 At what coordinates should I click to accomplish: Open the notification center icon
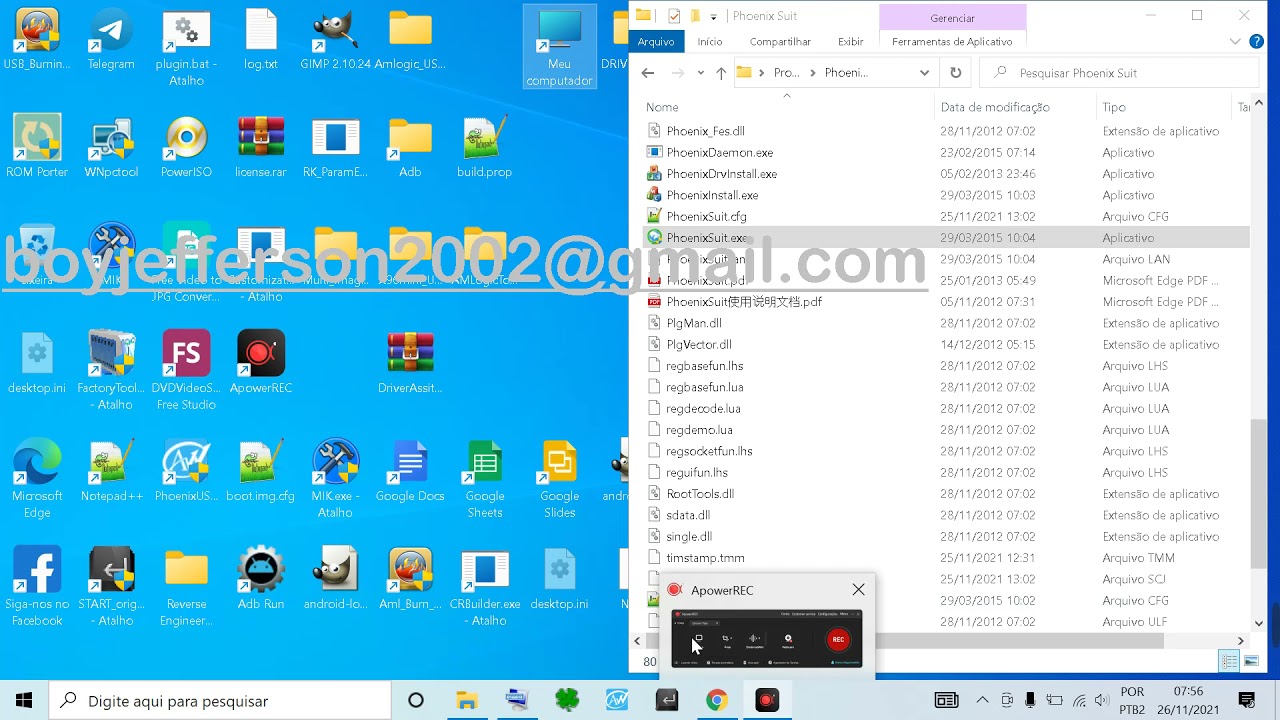tap(1247, 700)
